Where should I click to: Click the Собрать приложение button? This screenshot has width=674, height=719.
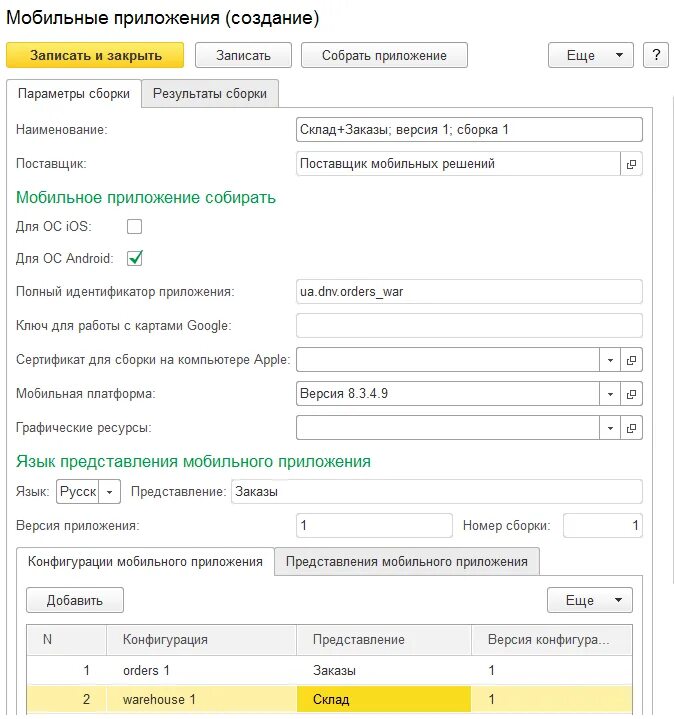click(x=384, y=56)
